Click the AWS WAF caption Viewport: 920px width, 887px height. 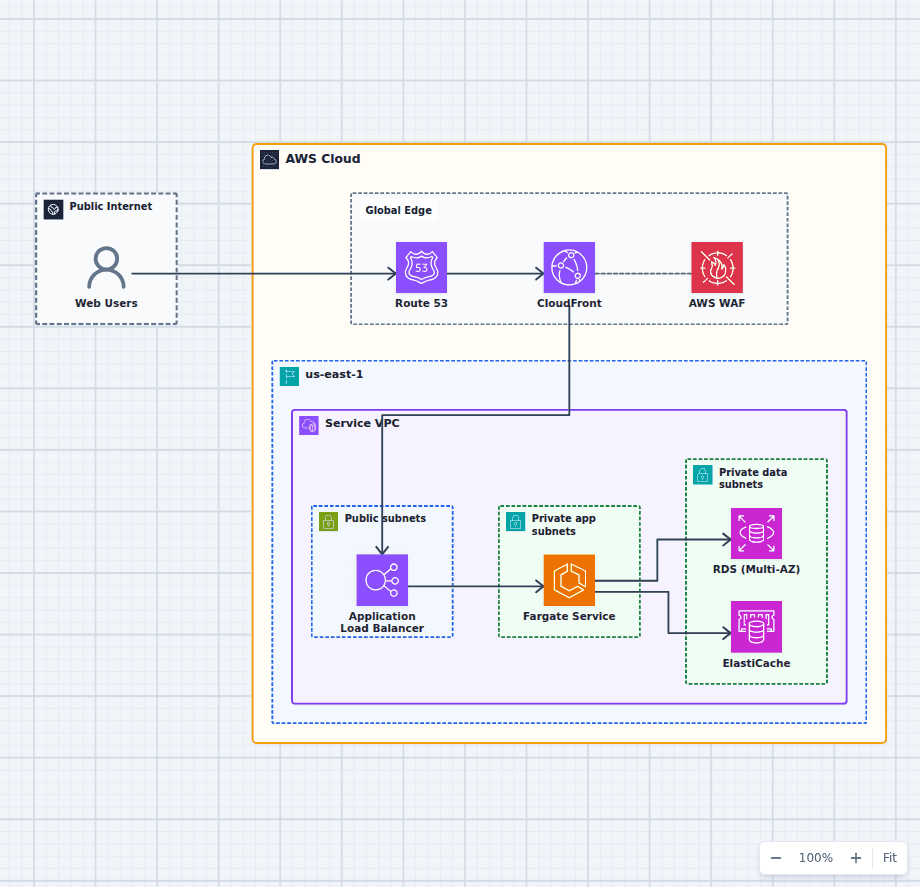point(717,303)
